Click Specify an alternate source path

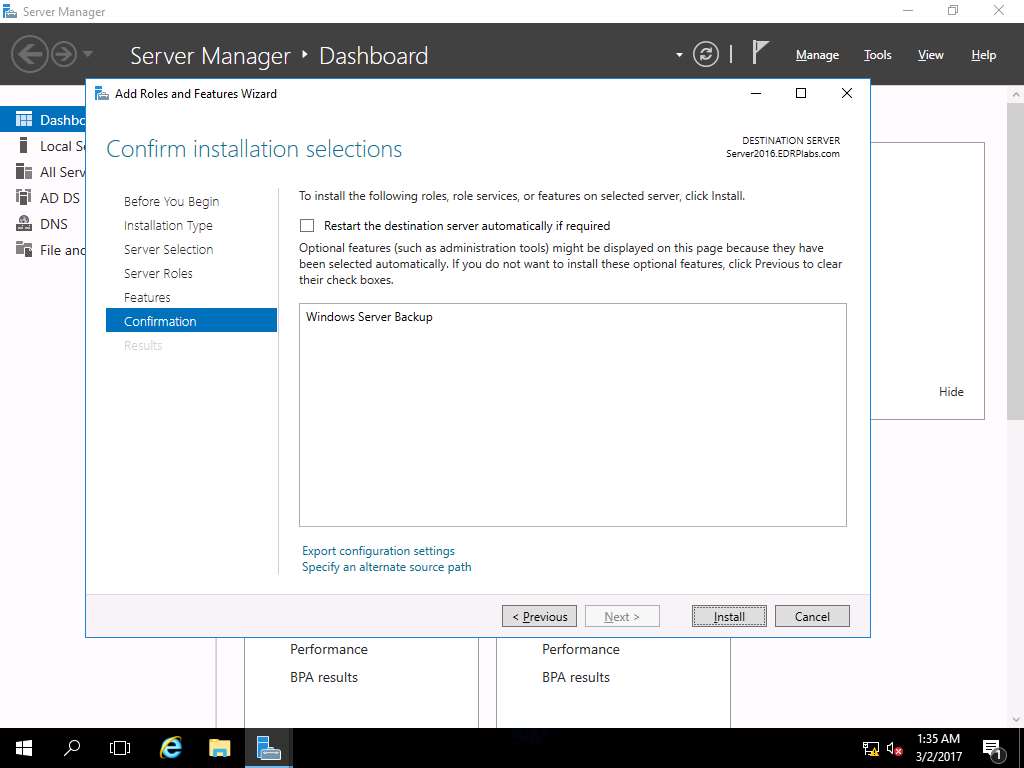click(x=386, y=567)
